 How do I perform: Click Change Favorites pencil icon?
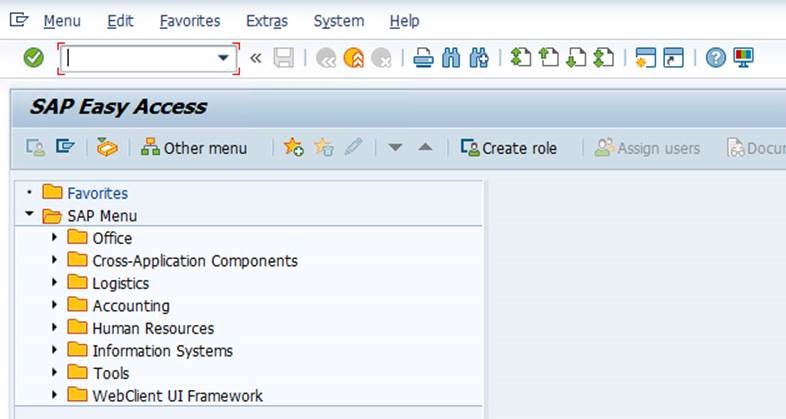(354, 147)
